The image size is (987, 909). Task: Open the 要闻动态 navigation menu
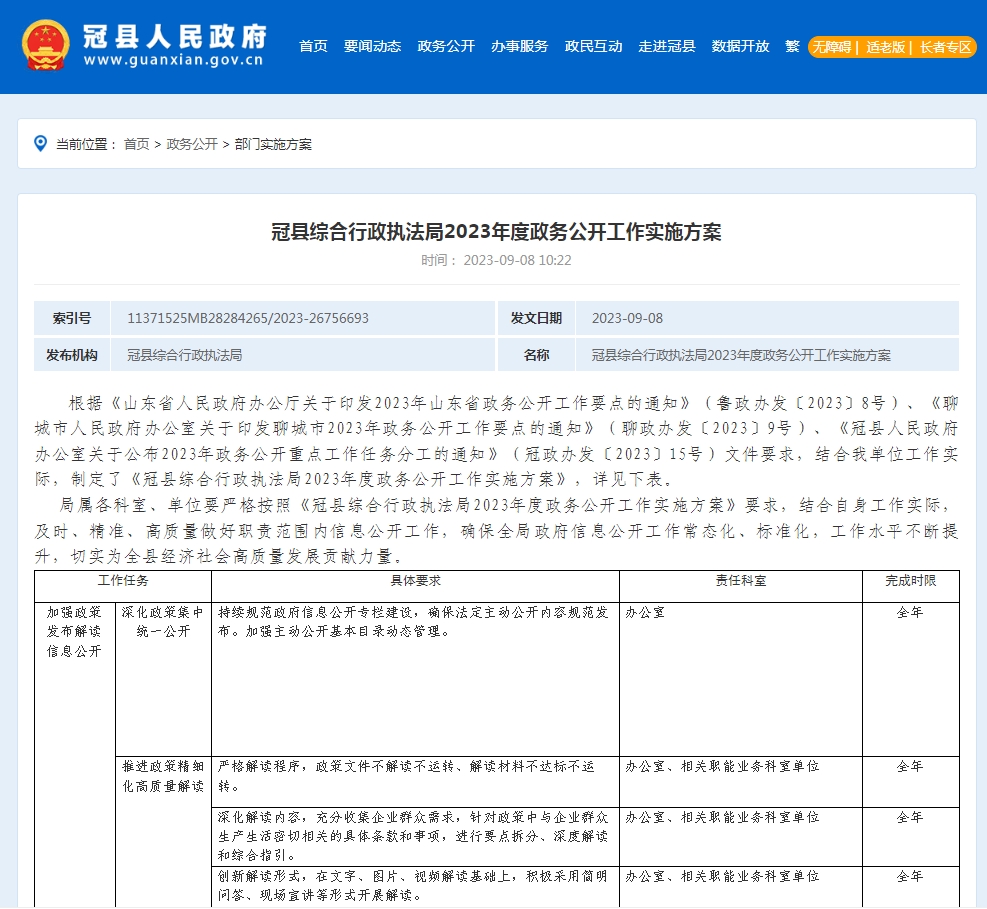click(372, 47)
